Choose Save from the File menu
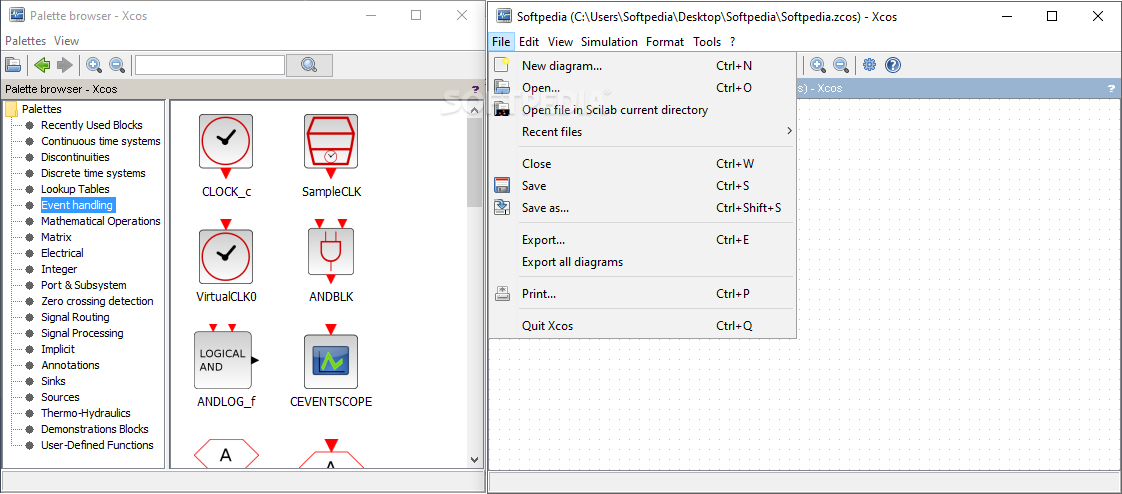1122x494 pixels. click(x=643, y=186)
